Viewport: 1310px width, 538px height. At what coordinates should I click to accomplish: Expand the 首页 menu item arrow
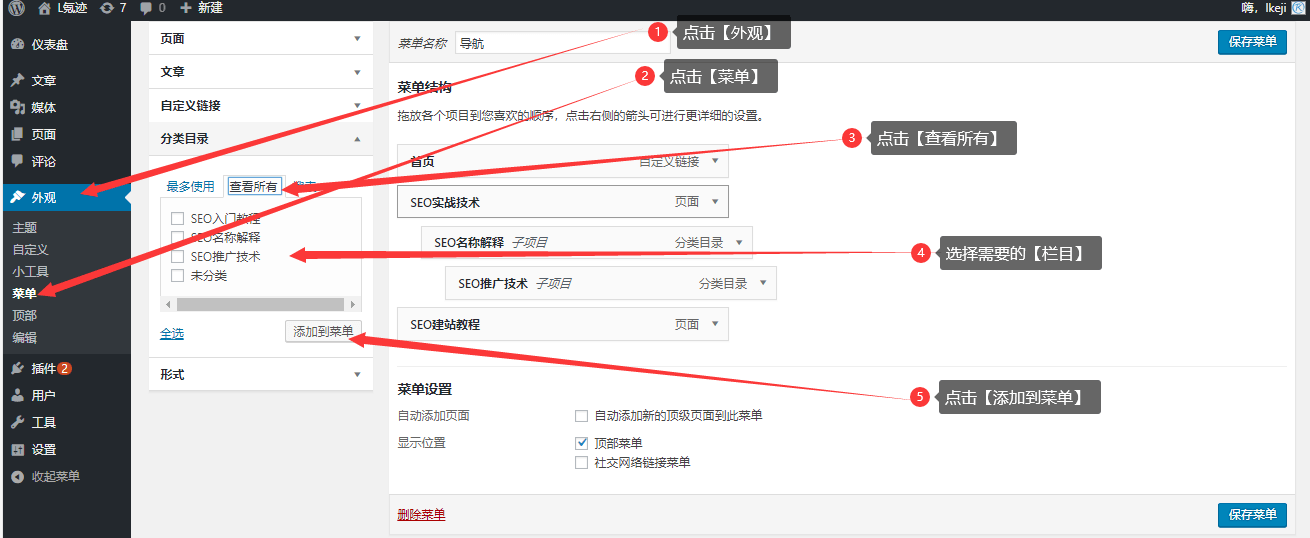(715, 161)
